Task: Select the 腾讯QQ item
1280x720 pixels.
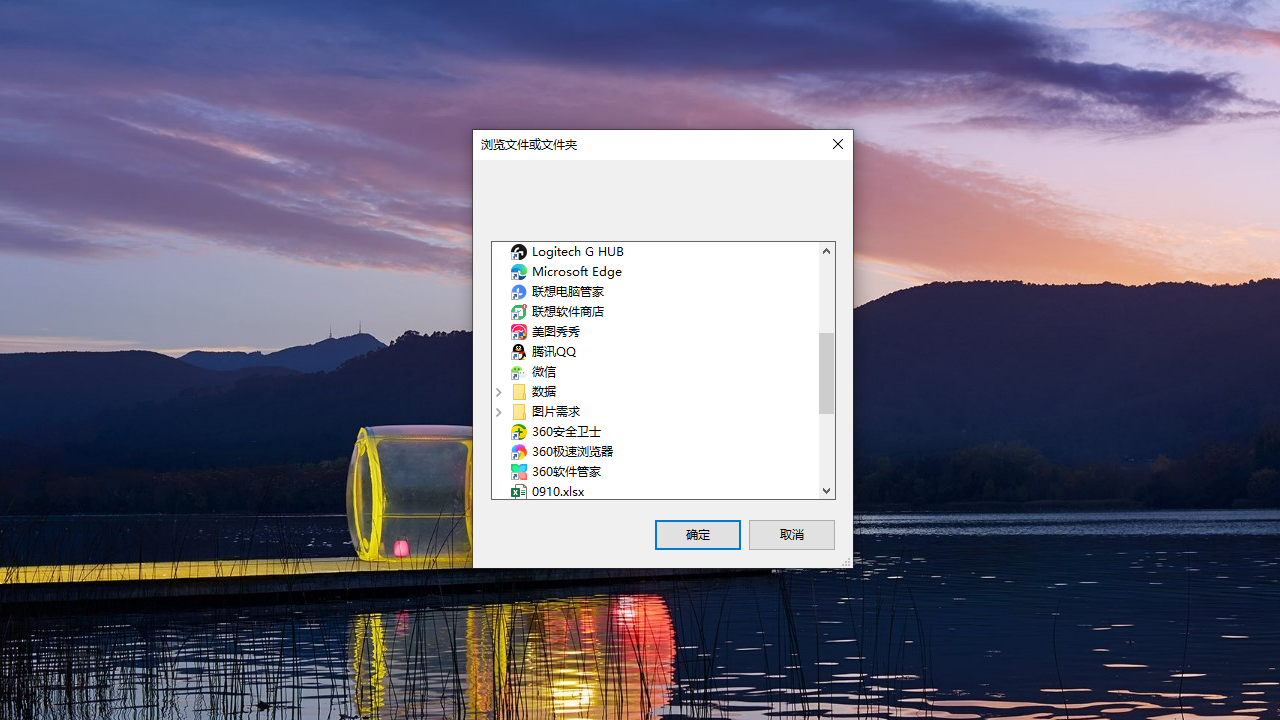Action: [x=553, y=351]
